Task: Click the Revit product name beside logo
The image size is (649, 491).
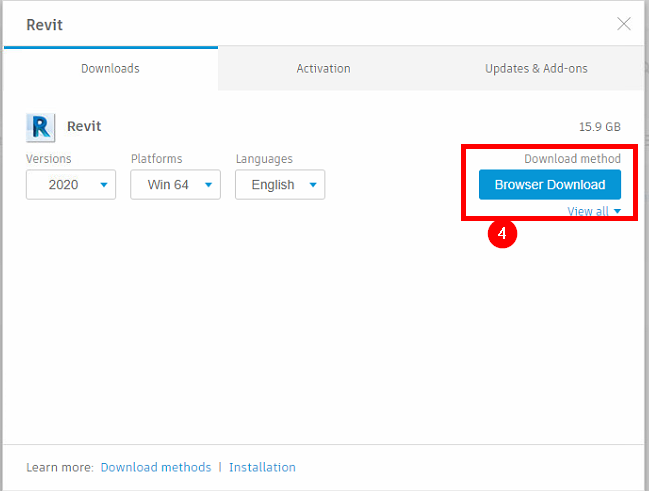Action: pos(84,126)
